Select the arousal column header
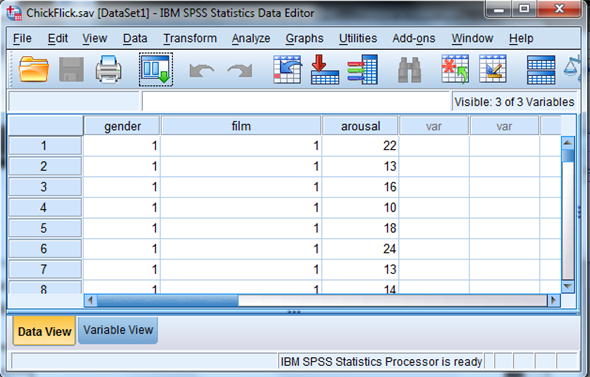Viewport: 590px width, 377px height. click(x=360, y=126)
